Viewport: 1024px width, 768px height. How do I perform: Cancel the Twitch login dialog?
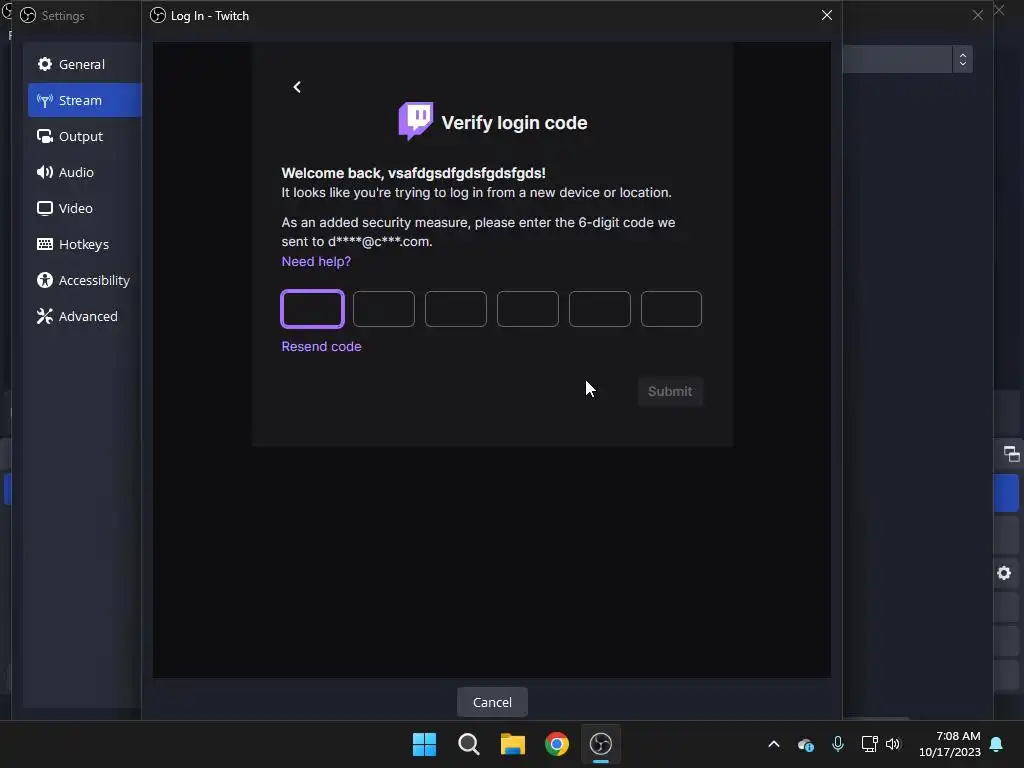click(x=492, y=702)
